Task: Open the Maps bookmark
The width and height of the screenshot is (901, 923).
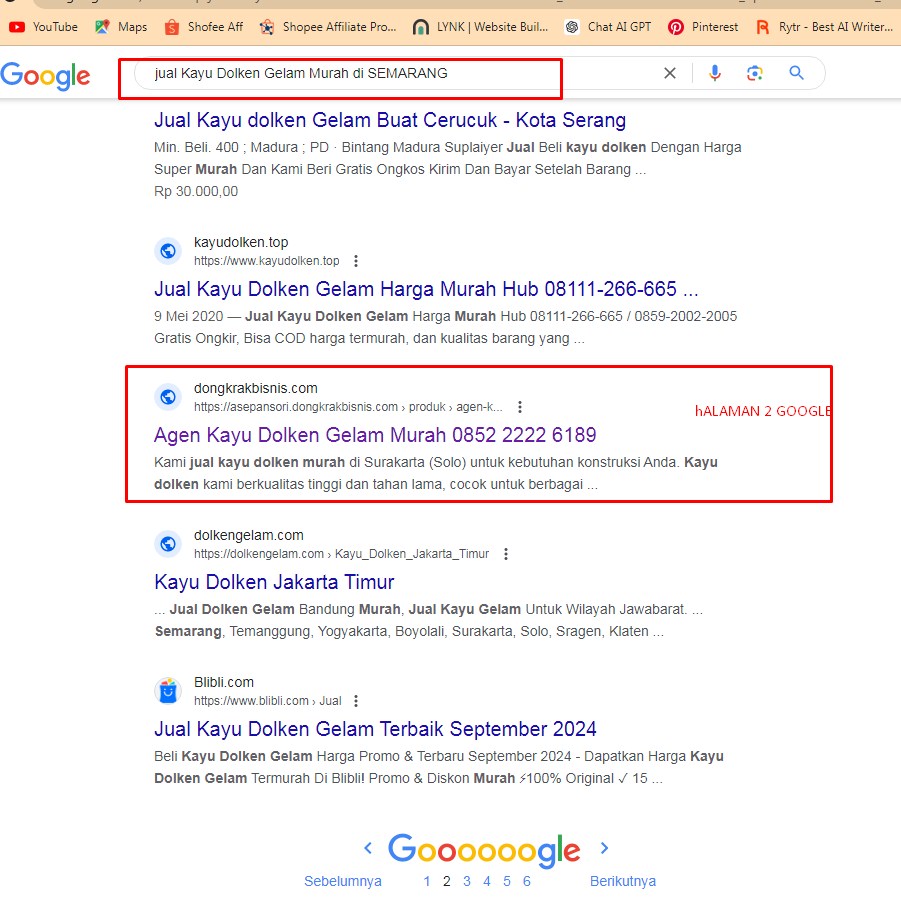Action: (x=121, y=27)
